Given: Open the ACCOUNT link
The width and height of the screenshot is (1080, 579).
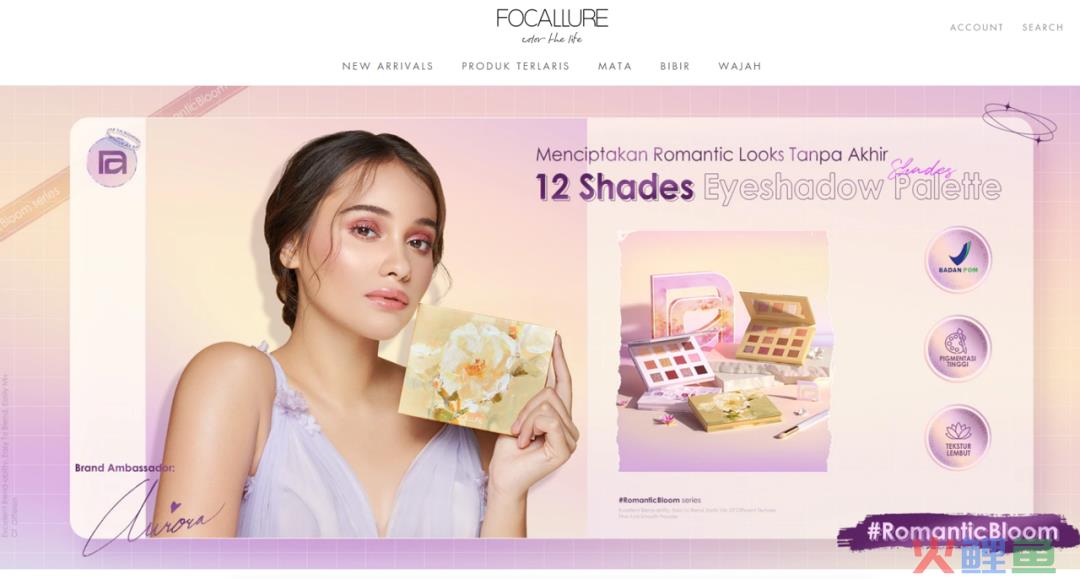Looking at the screenshot, I should click(976, 28).
